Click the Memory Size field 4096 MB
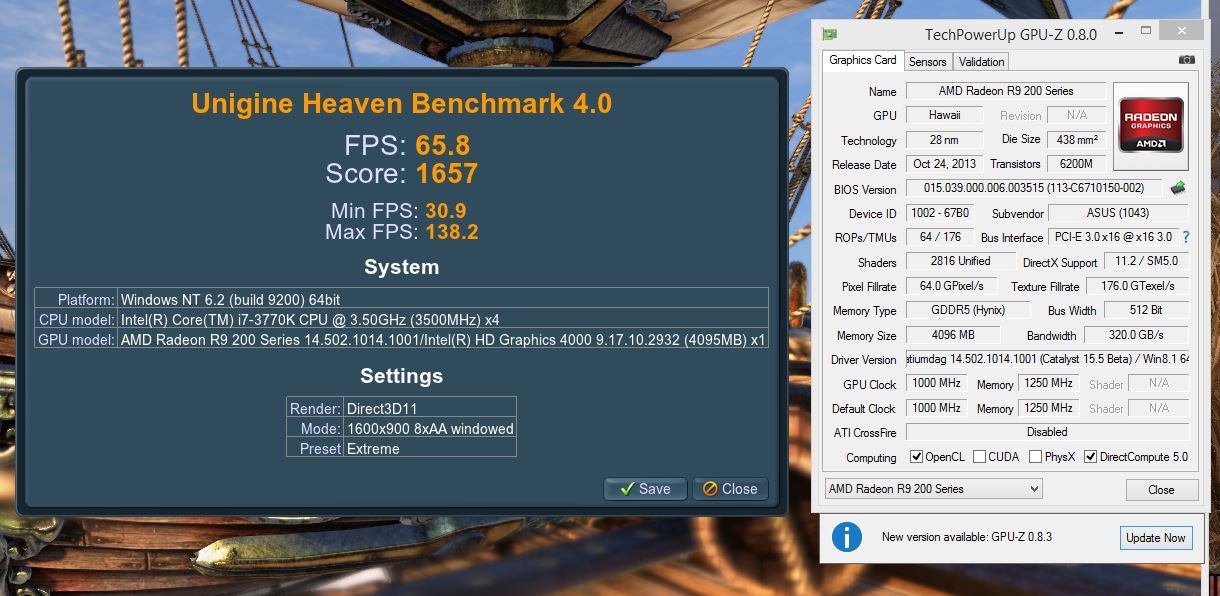 (953, 335)
